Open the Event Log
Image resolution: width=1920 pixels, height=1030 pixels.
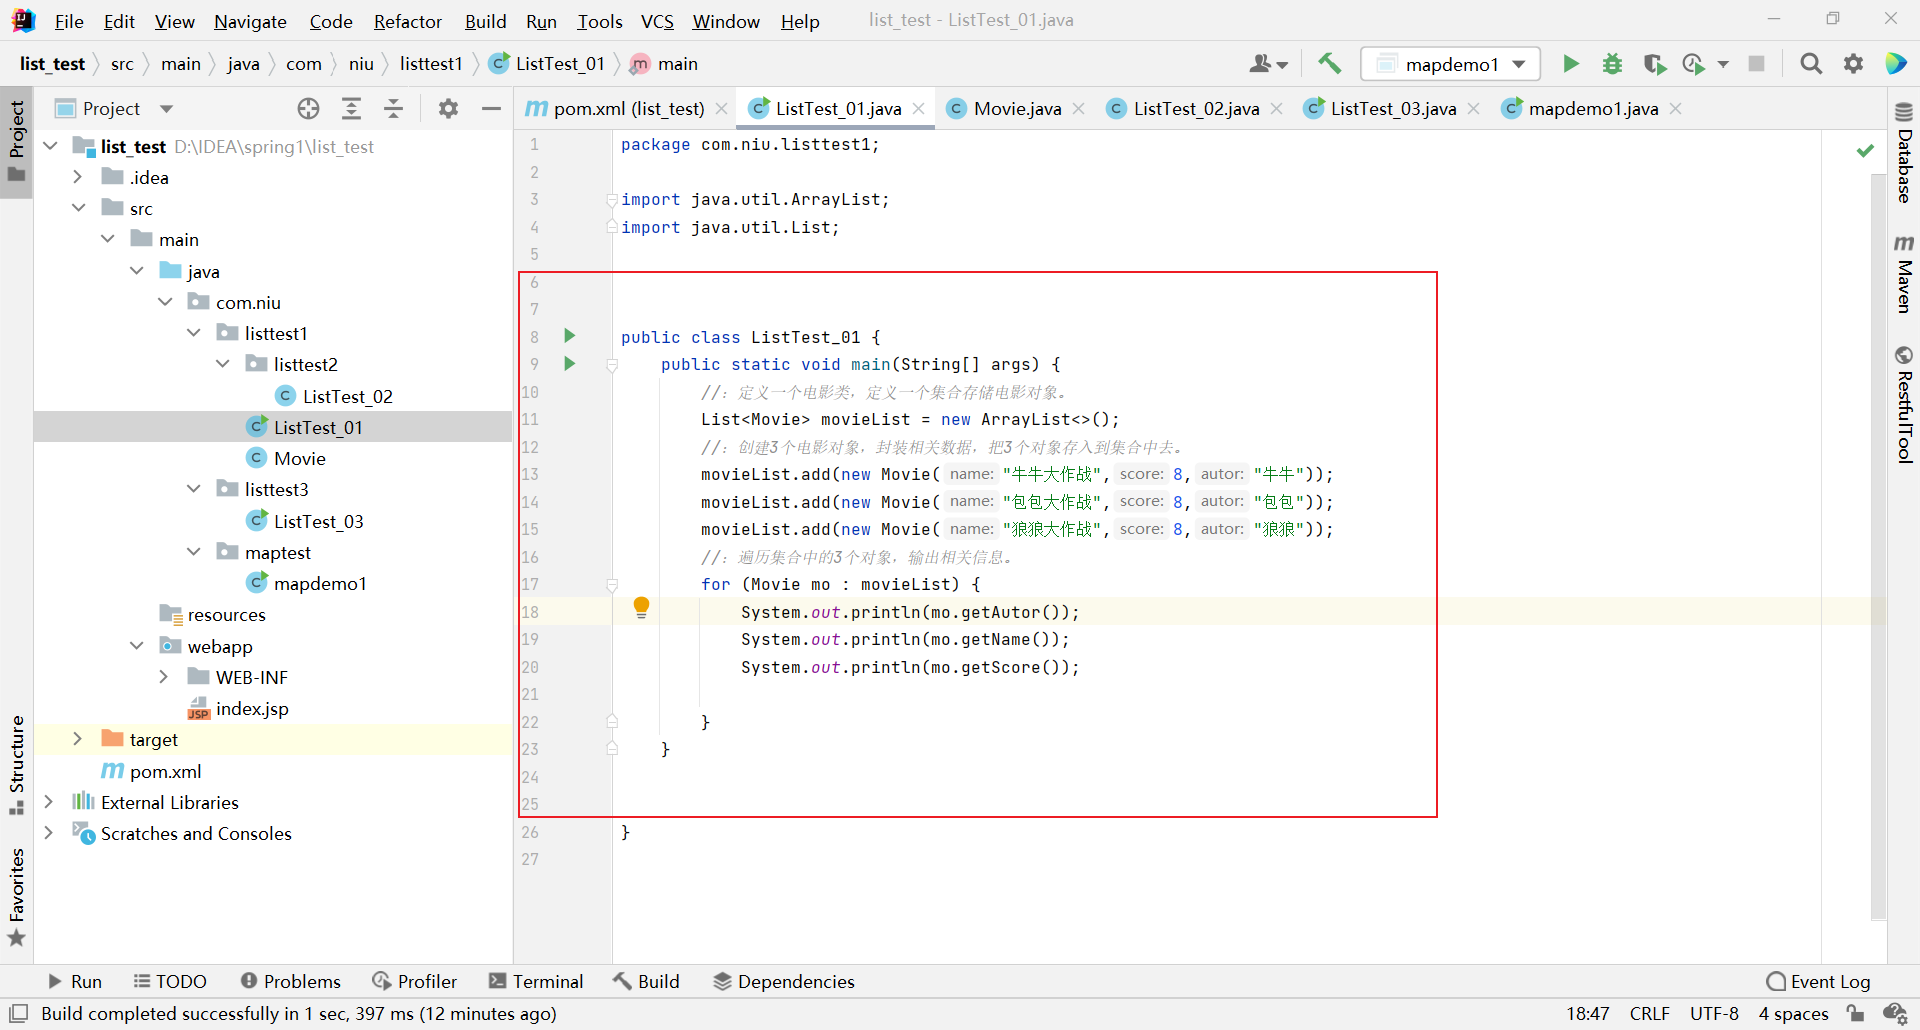pos(1819,981)
